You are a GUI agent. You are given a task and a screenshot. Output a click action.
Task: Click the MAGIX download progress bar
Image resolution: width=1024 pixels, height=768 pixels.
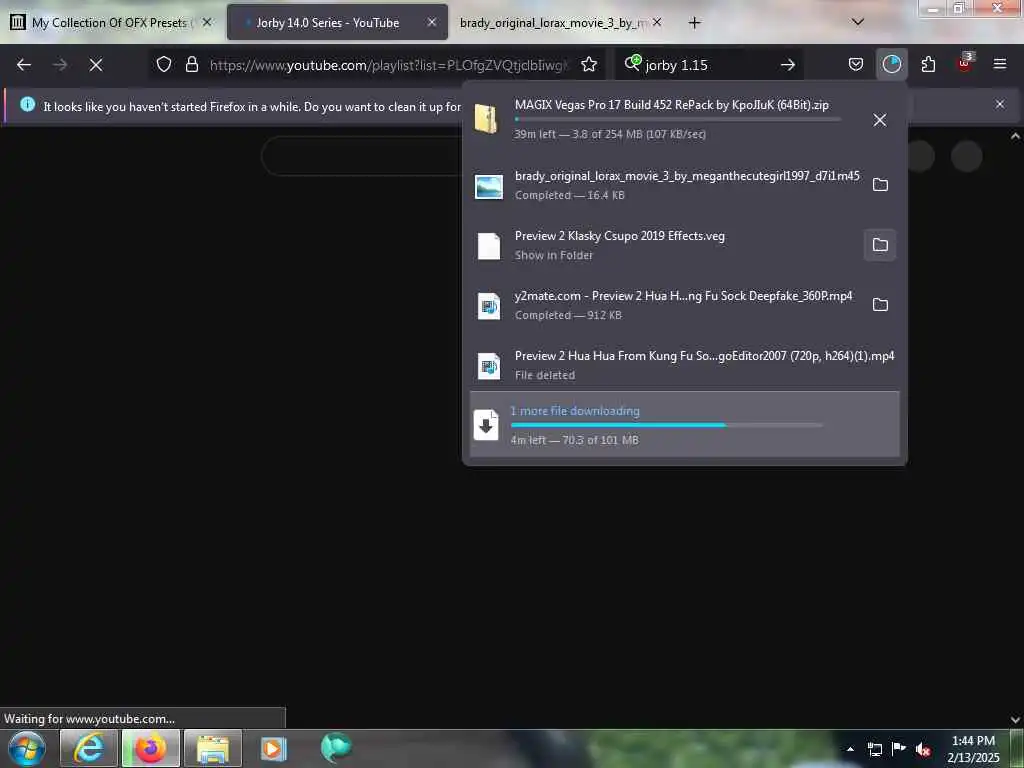click(677, 119)
